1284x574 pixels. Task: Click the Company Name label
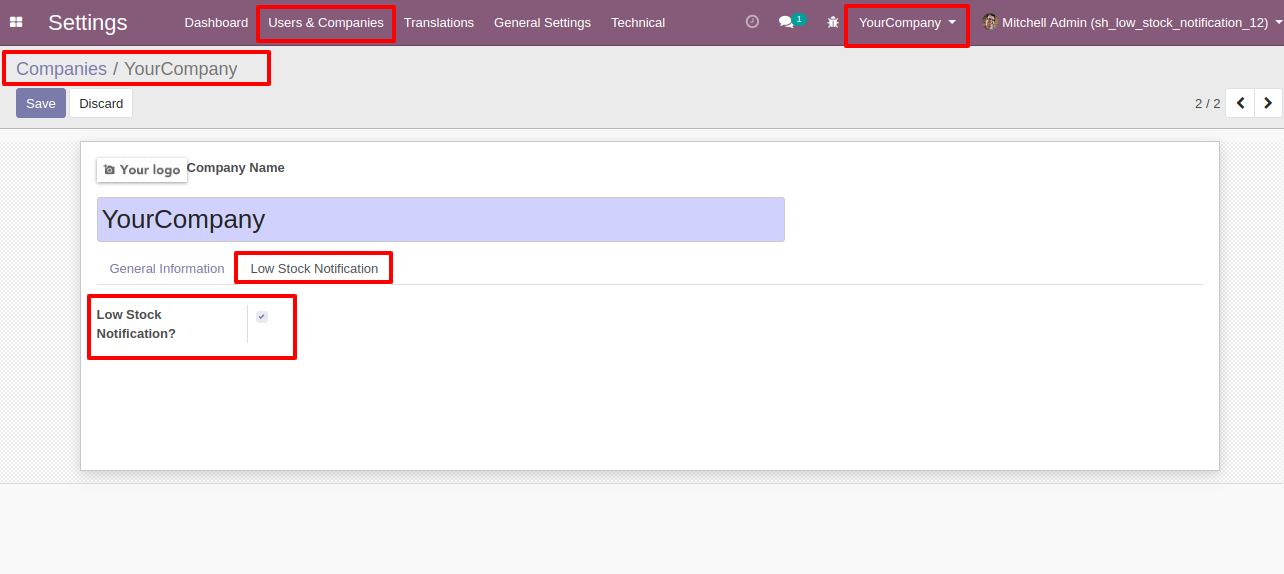(236, 167)
